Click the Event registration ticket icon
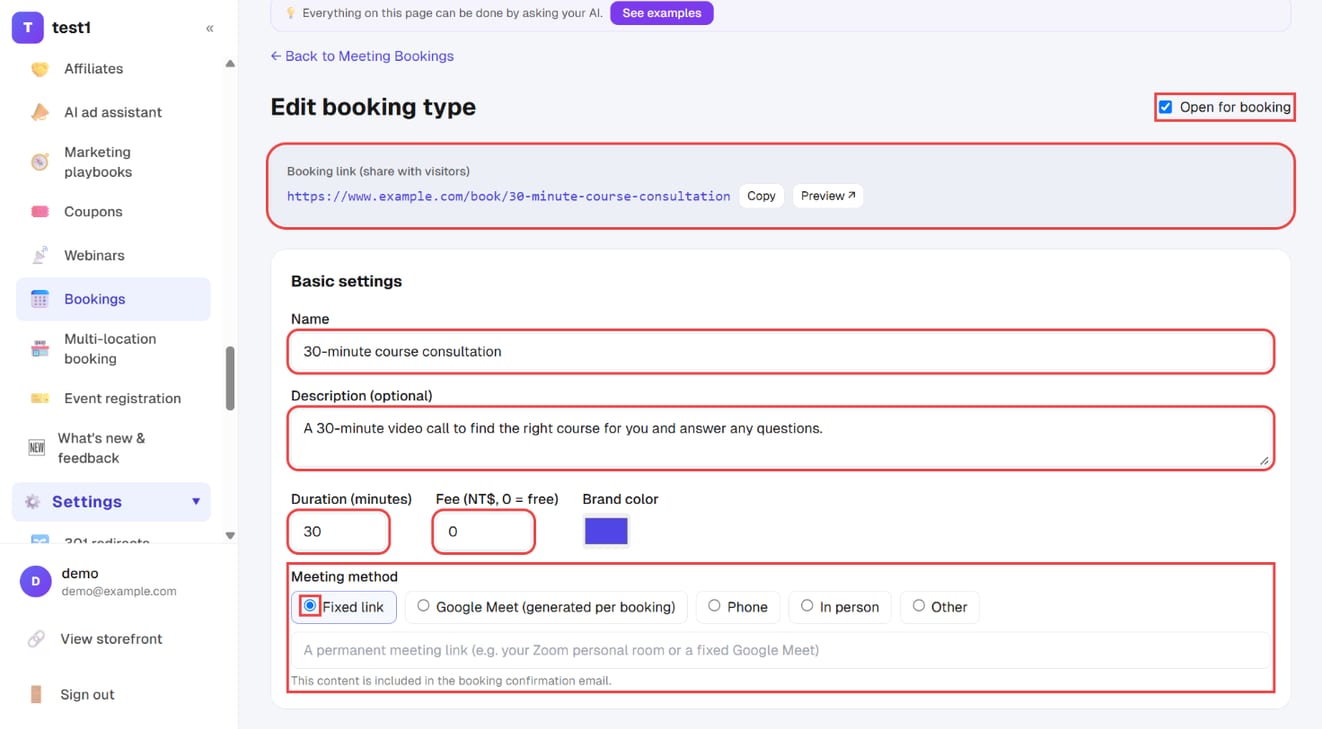Image resolution: width=1322 pixels, height=729 pixels. click(40, 398)
